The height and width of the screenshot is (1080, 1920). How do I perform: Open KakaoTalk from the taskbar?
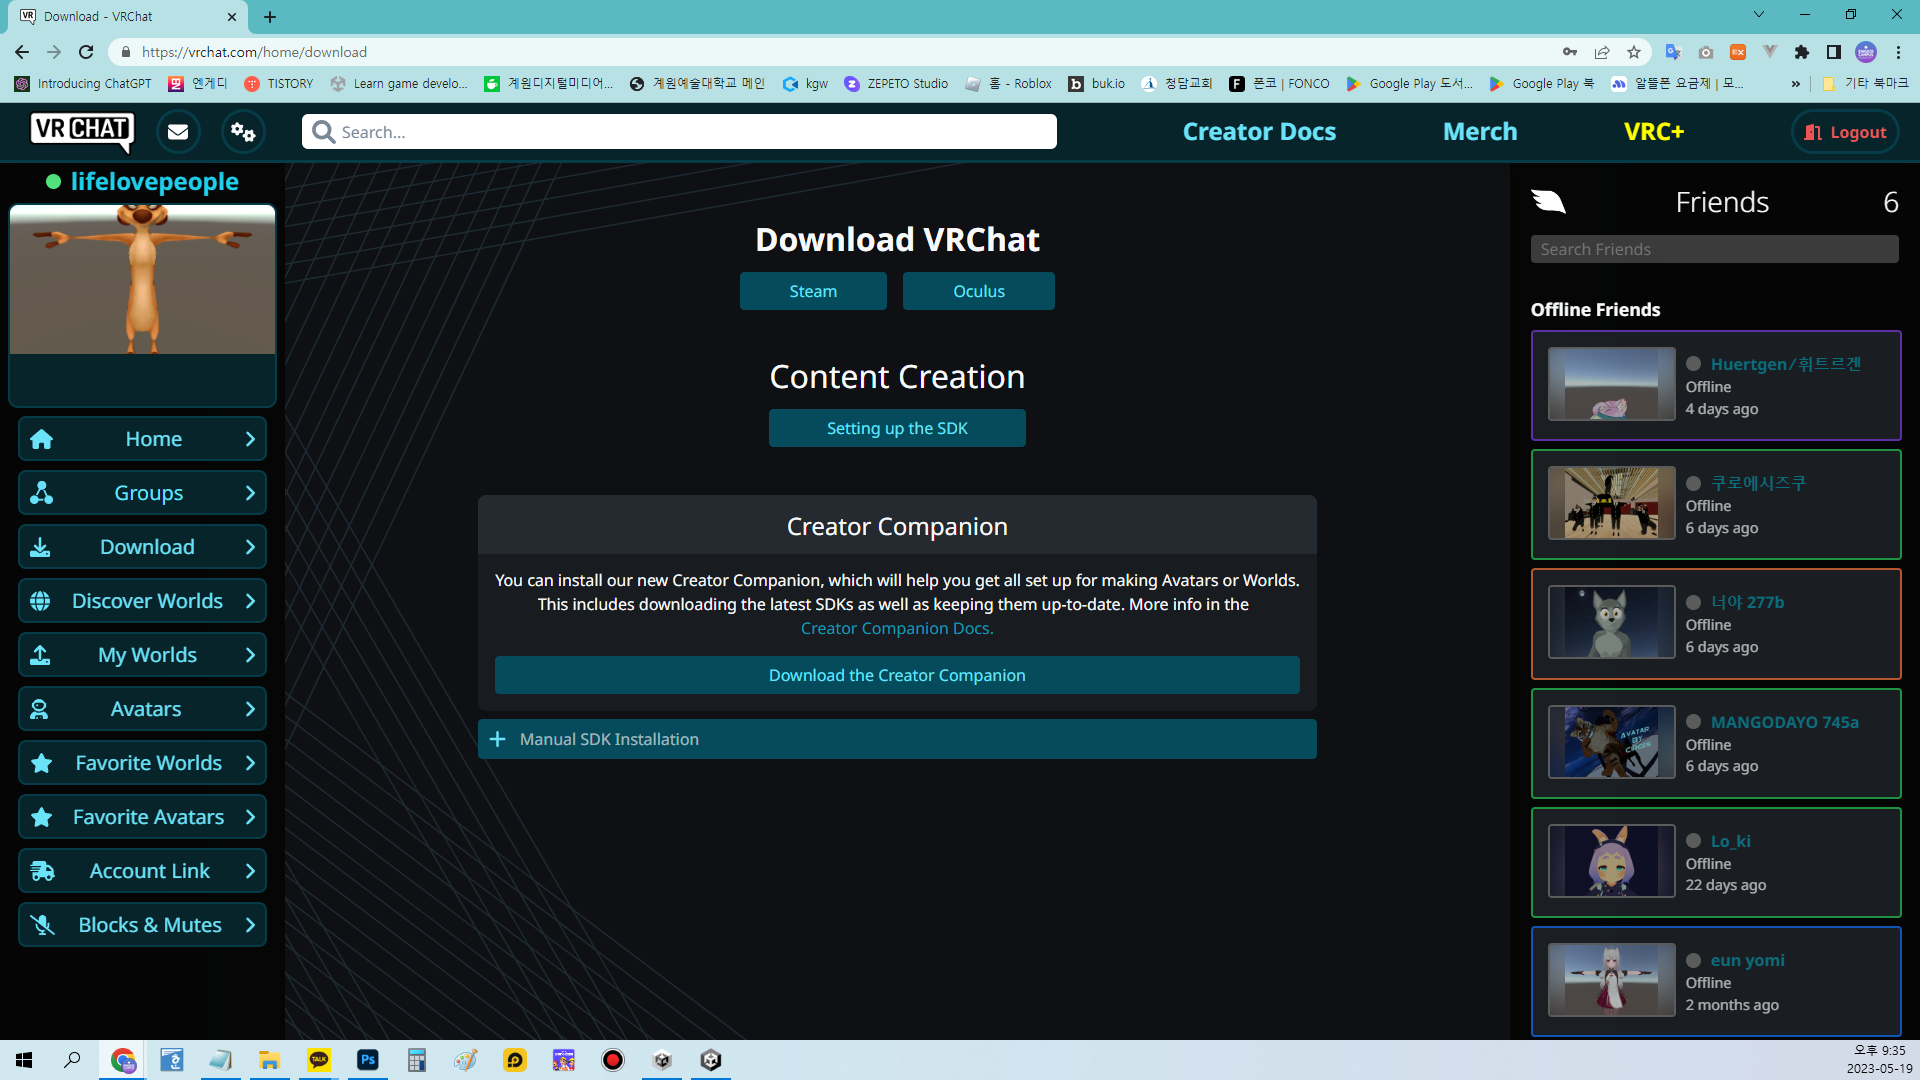tap(319, 1060)
